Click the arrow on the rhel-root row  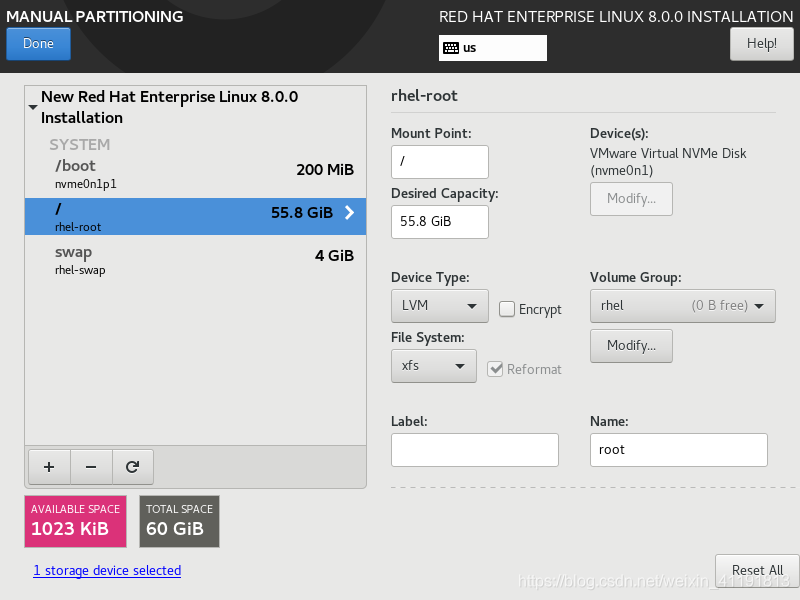point(349,213)
